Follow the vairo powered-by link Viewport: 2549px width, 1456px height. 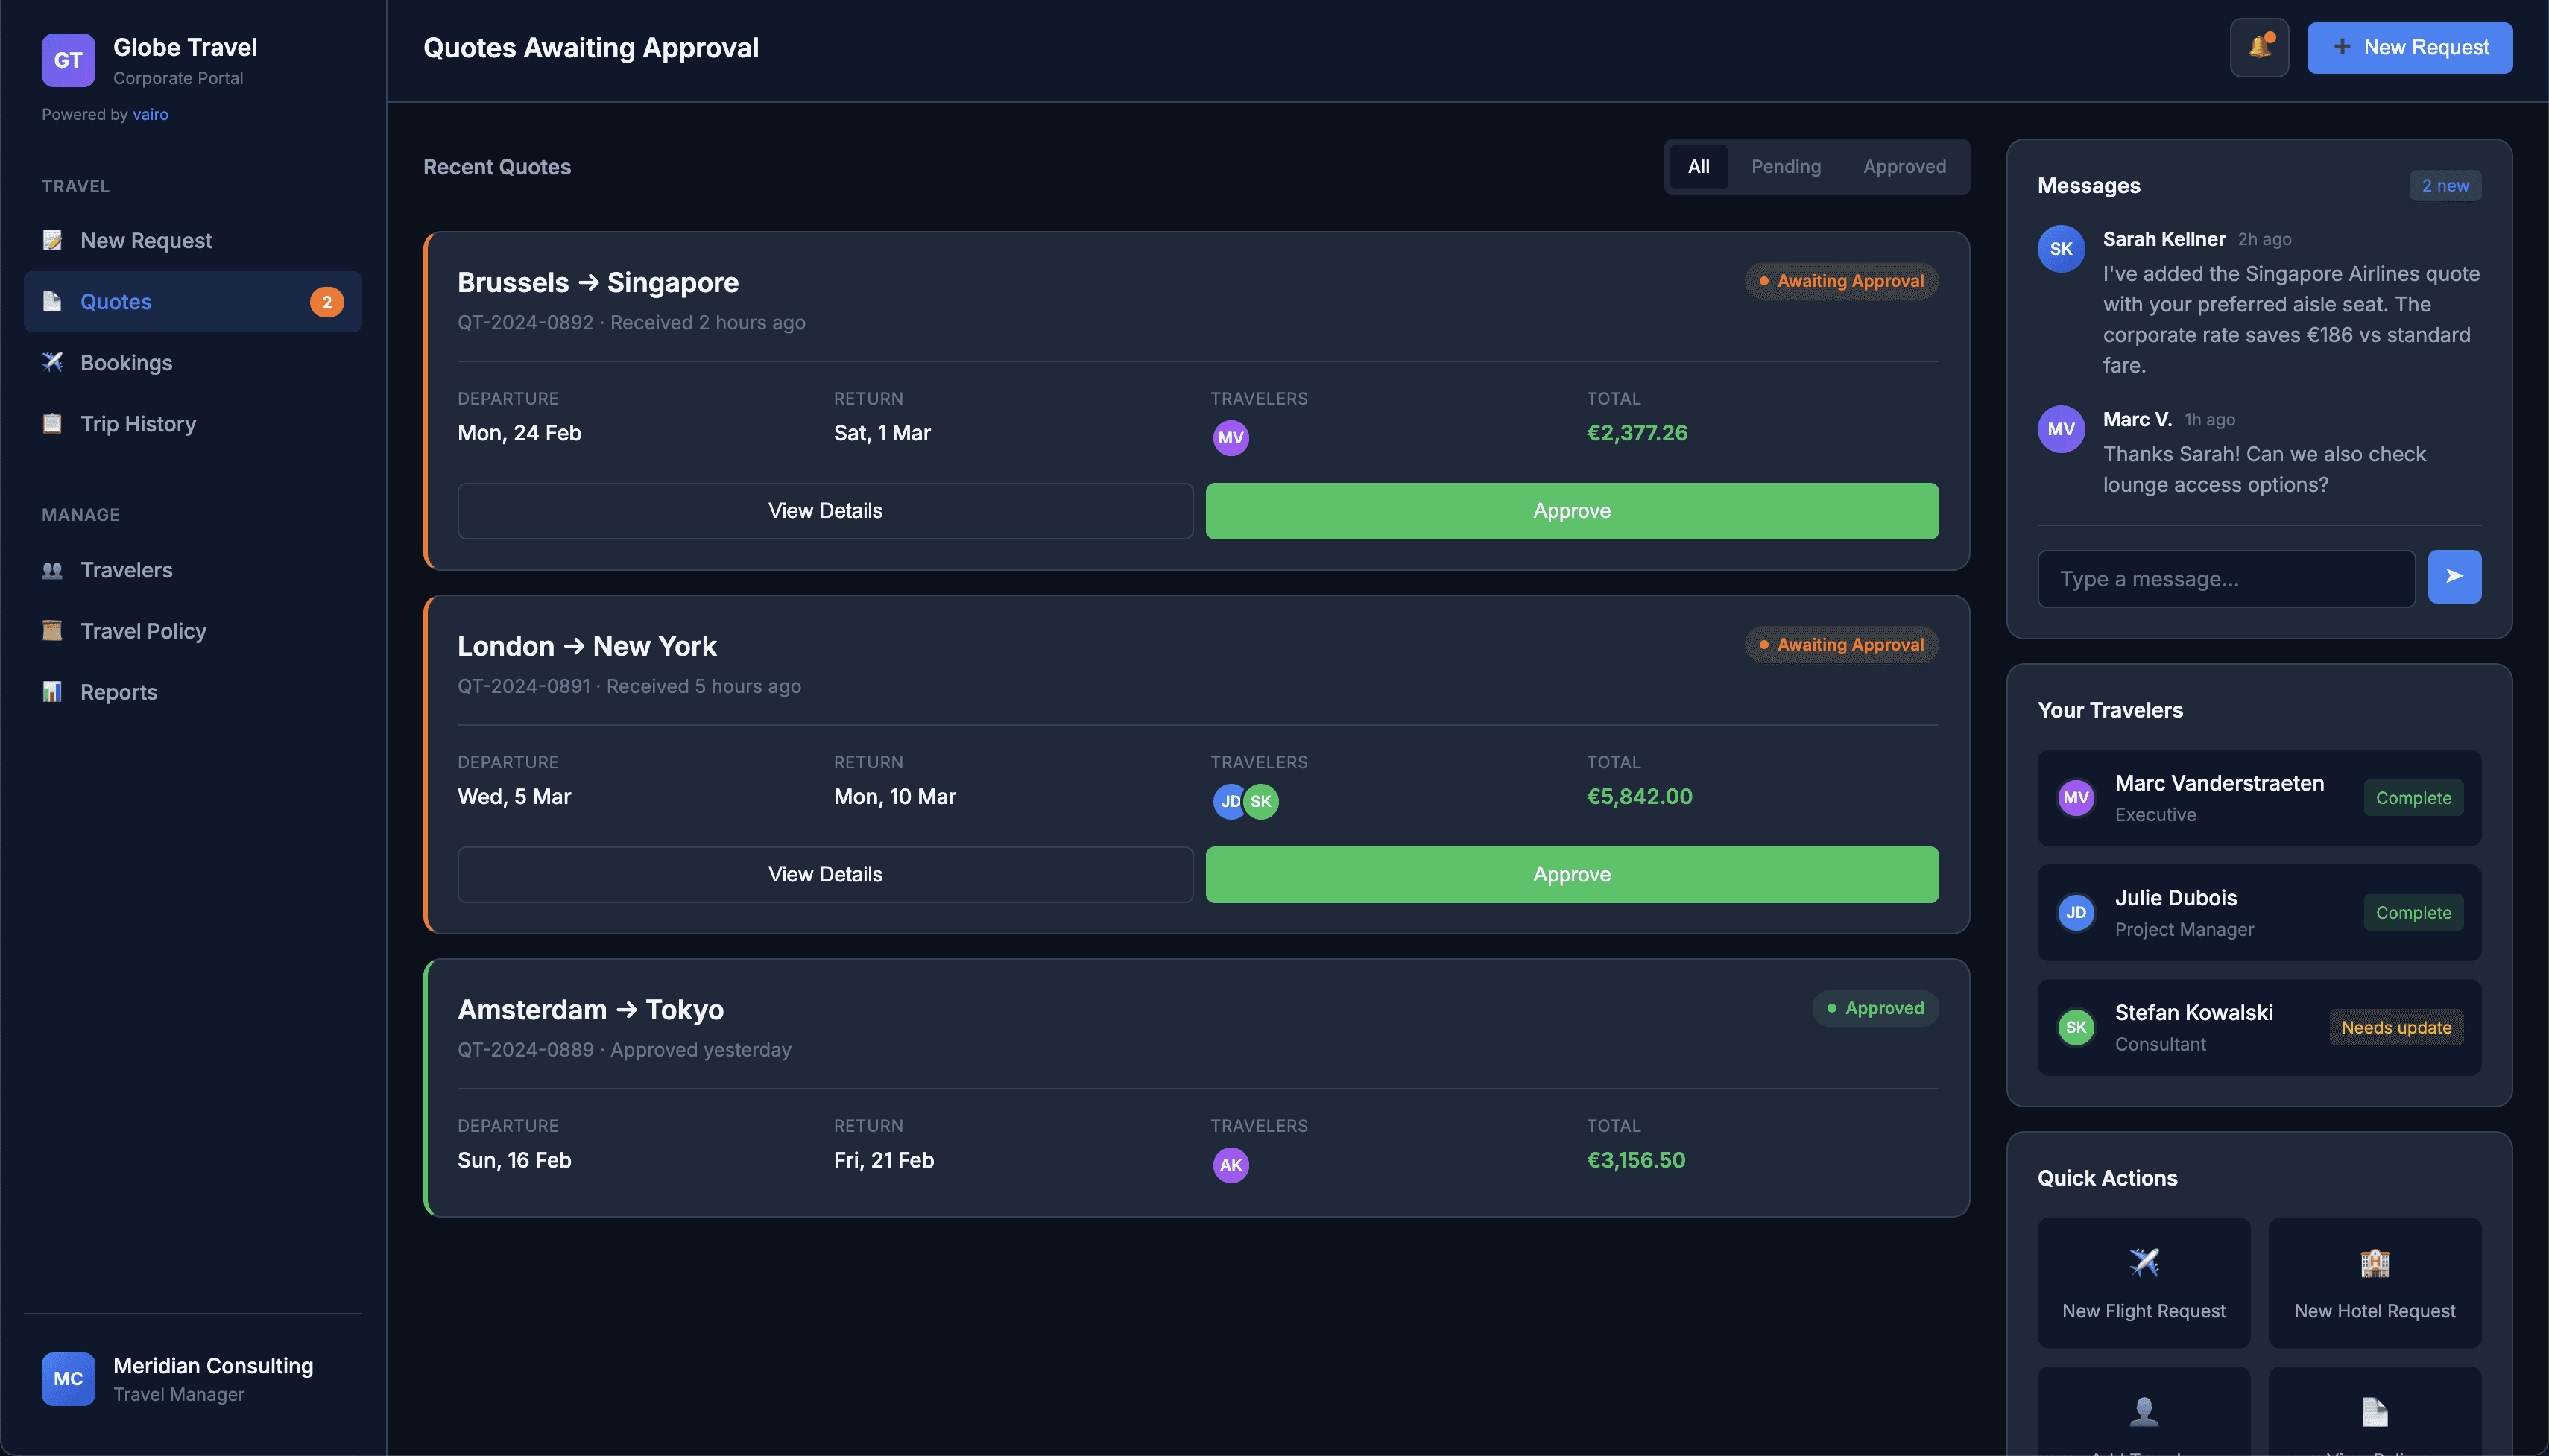click(x=150, y=114)
